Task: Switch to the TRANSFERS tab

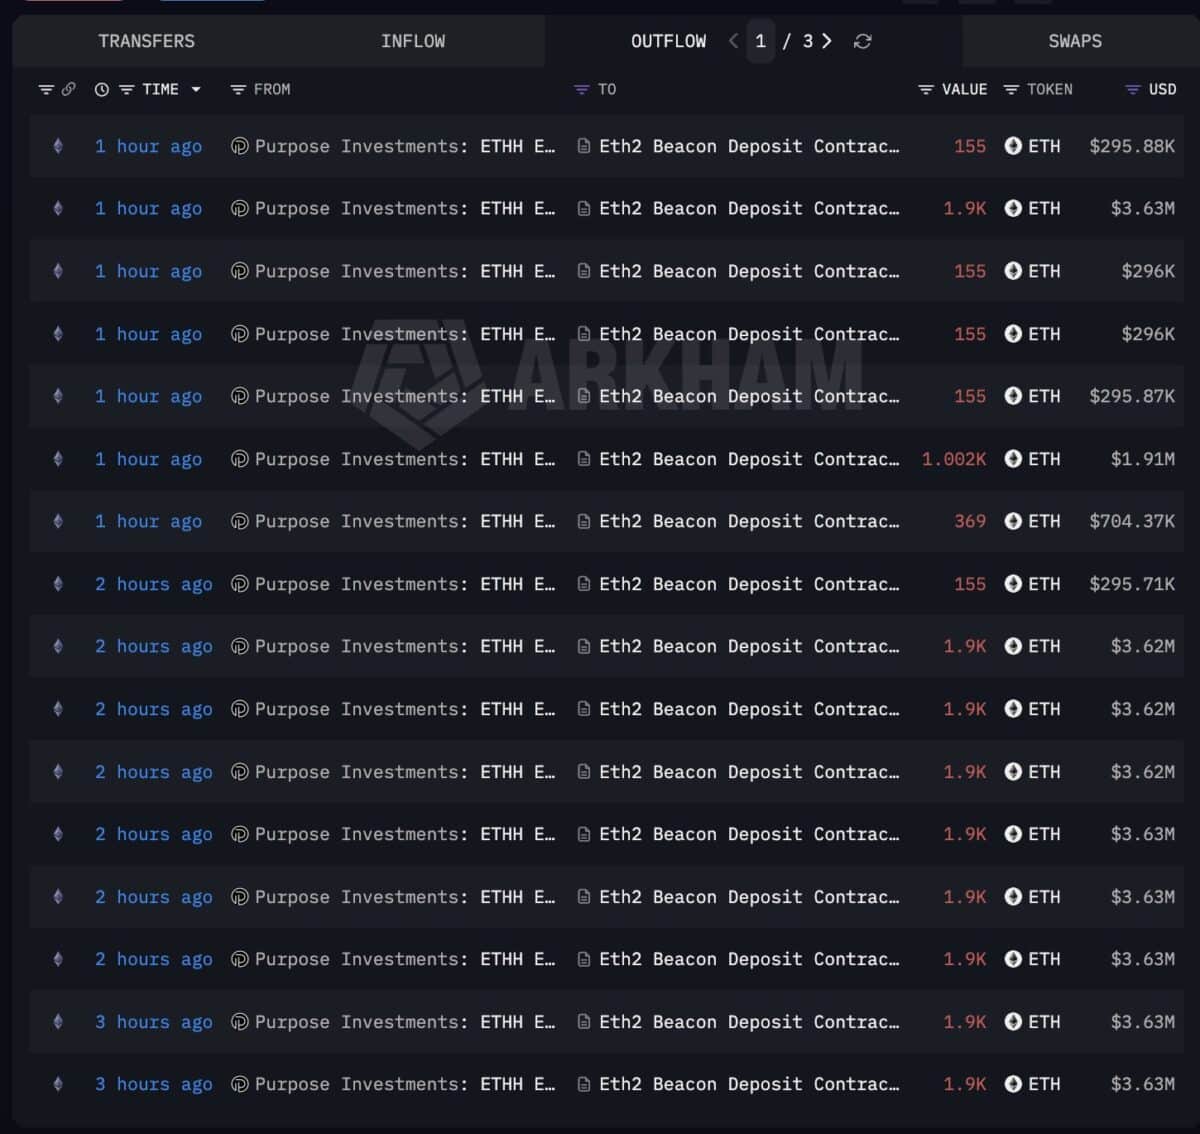Action: pos(146,41)
